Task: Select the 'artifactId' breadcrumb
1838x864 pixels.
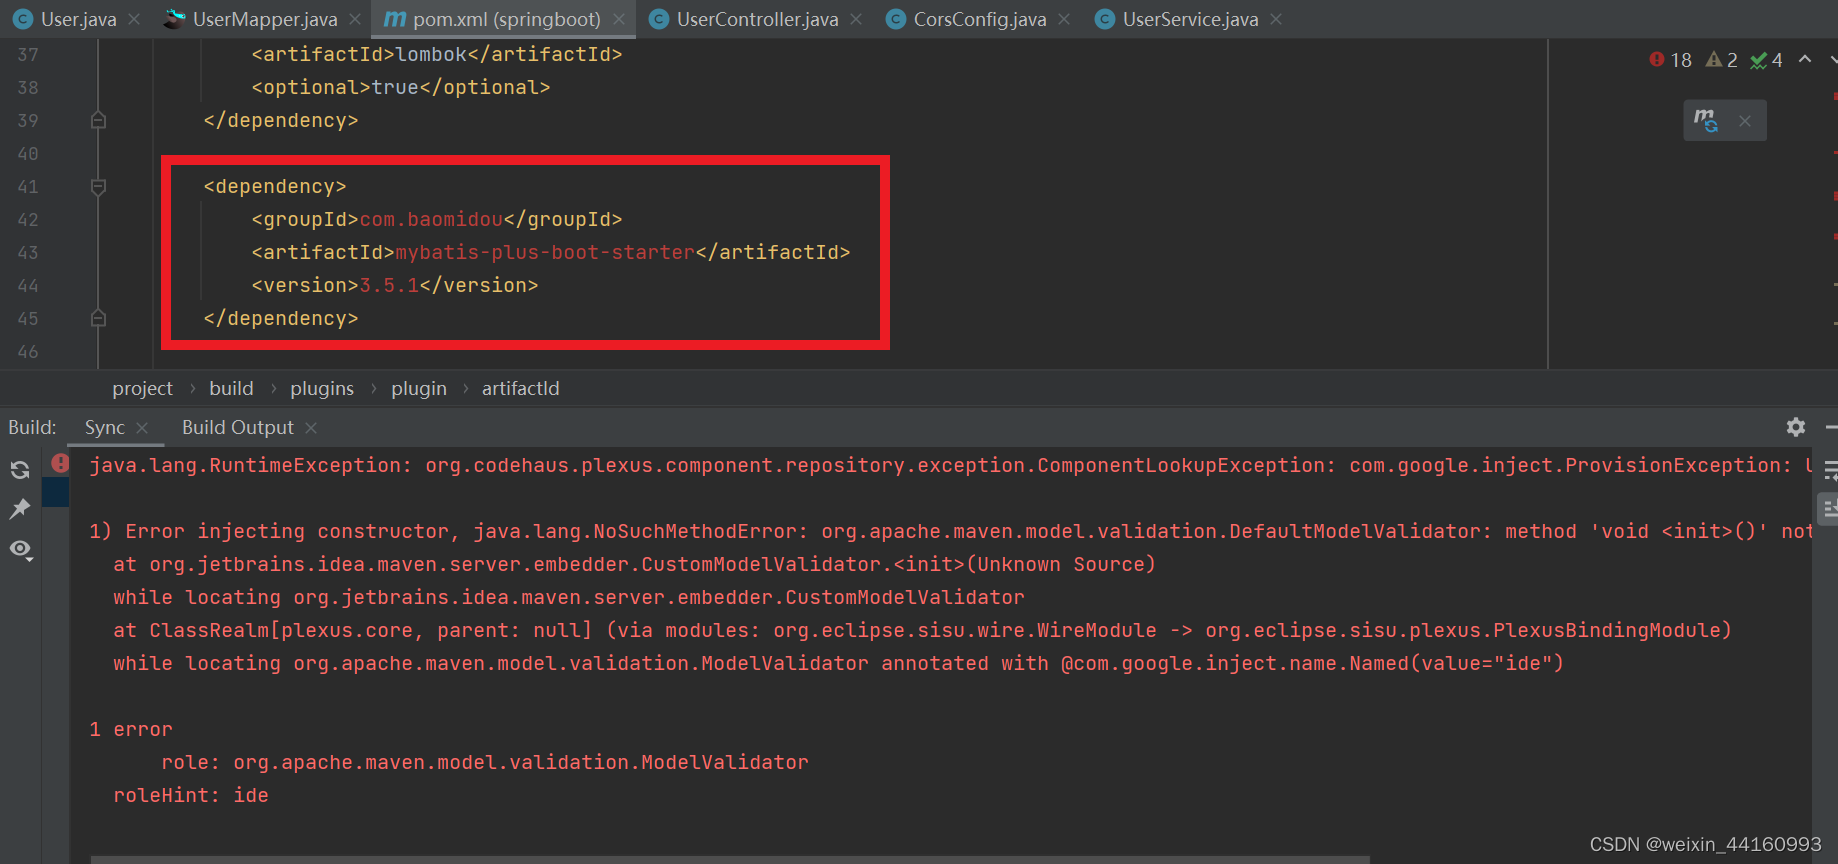Action: coord(521,388)
